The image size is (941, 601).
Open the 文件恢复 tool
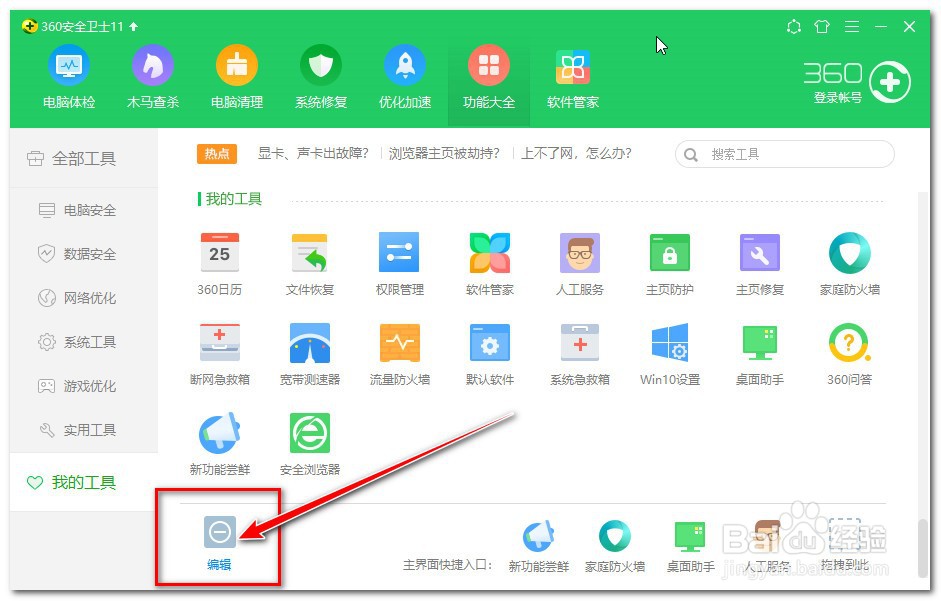coord(310,264)
